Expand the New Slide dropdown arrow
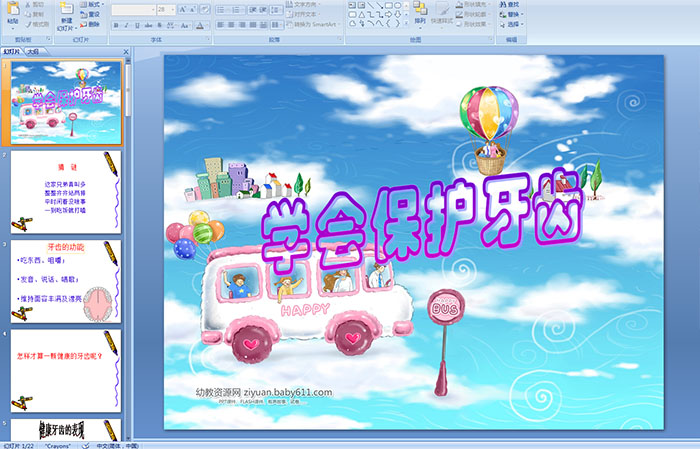 coord(76,29)
